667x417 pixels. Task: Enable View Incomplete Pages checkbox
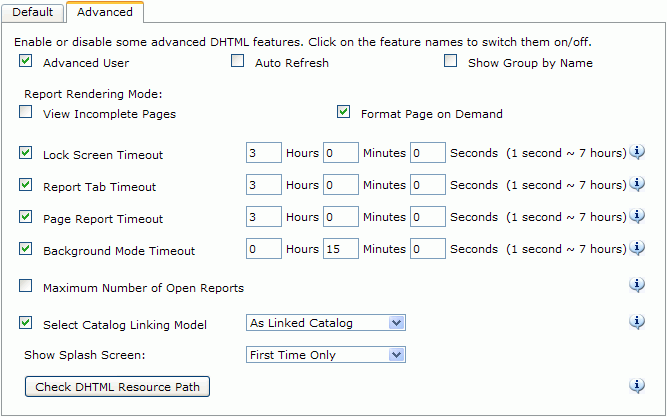click(26, 112)
